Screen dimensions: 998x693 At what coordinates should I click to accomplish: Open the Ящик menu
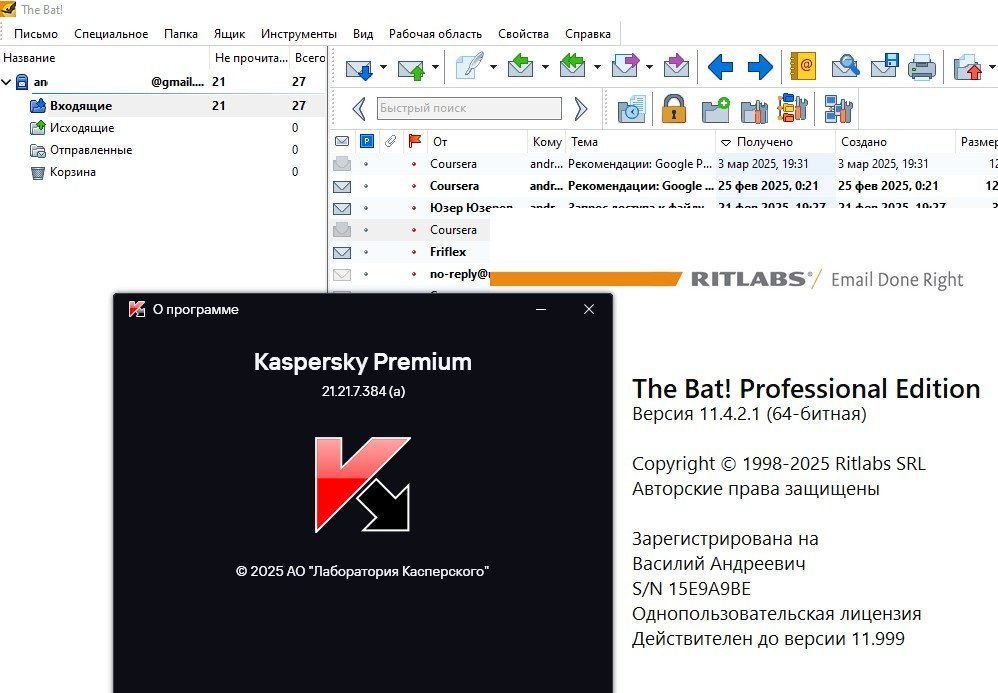229,34
